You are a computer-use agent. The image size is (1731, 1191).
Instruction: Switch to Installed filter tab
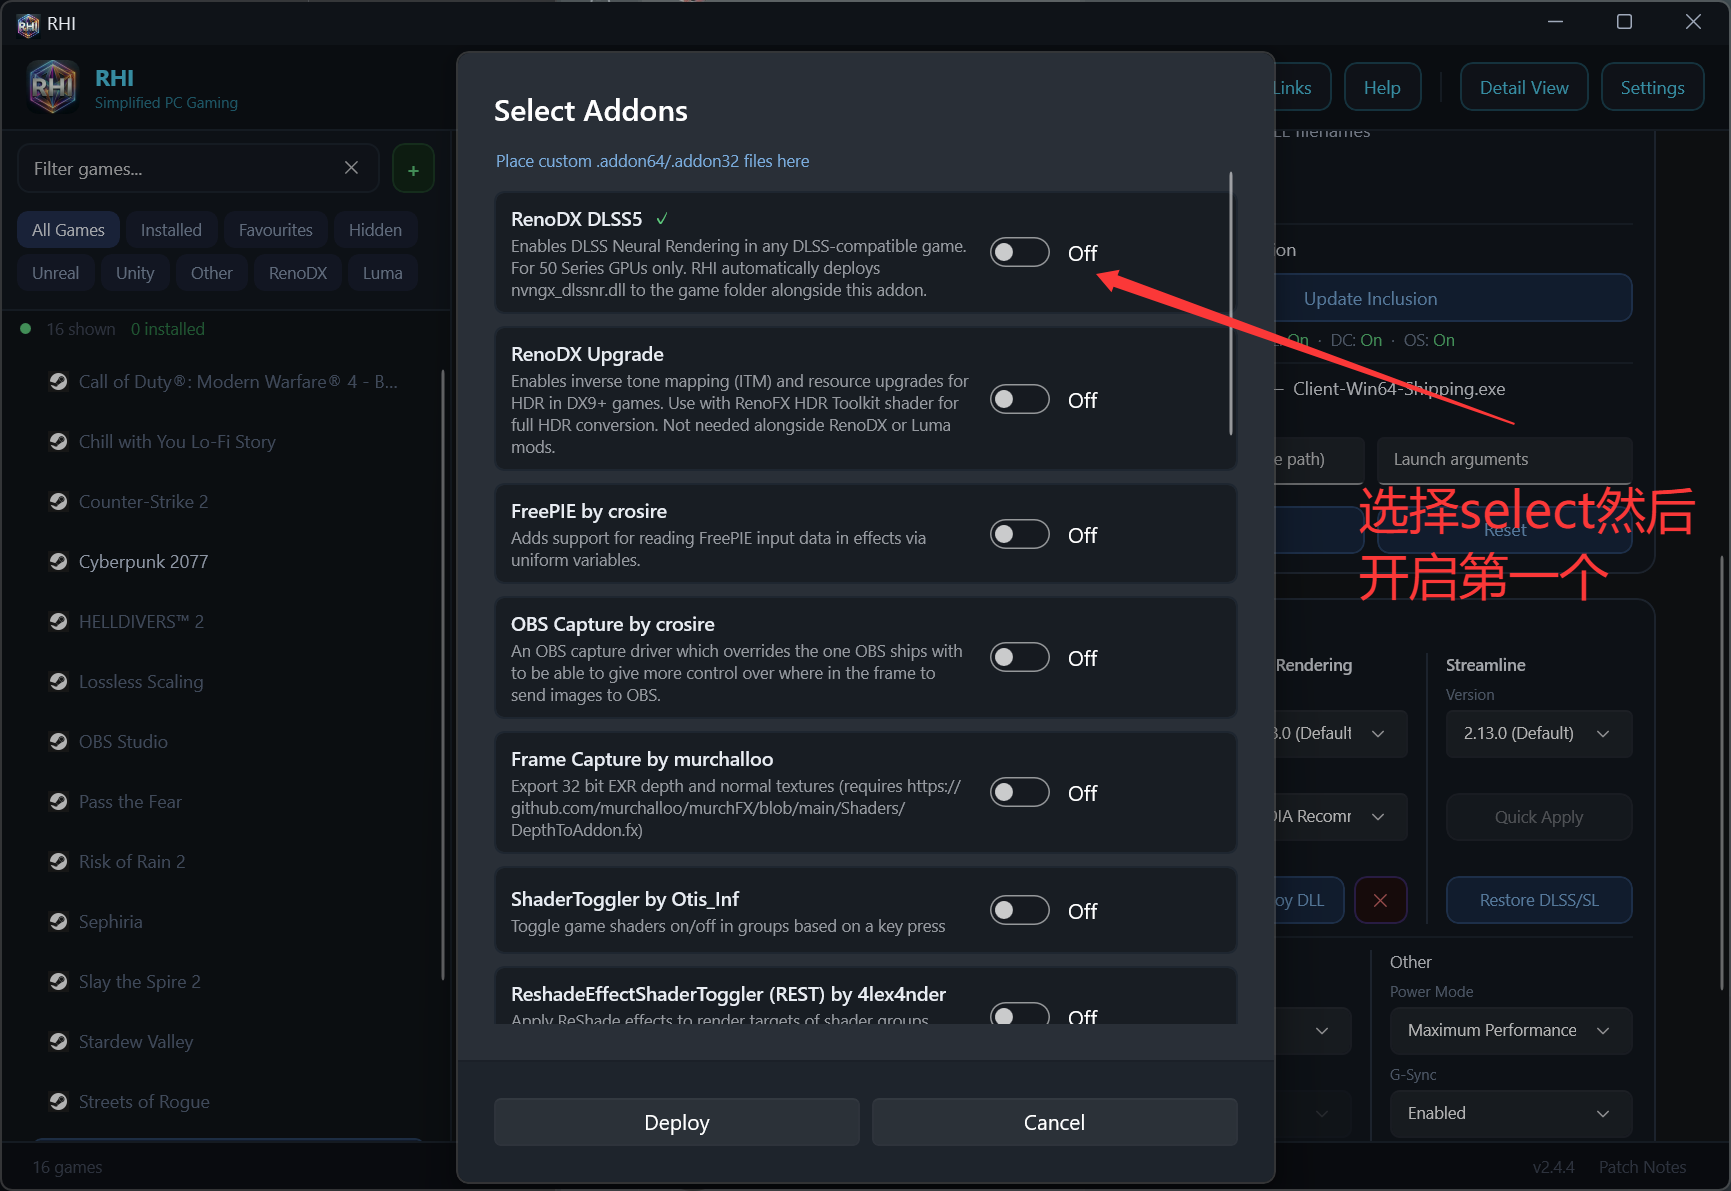[171, 230]
